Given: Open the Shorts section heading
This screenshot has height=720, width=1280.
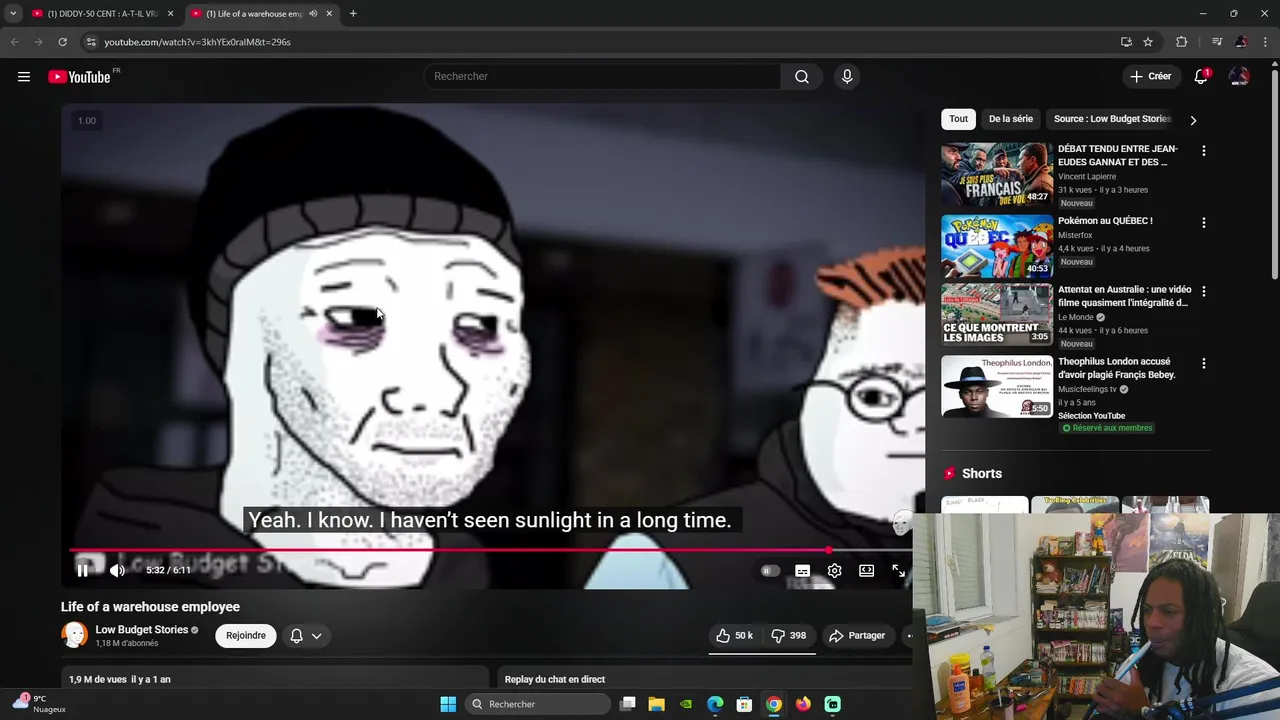Looking at the screenshot, I should click(x=982, y=473).
